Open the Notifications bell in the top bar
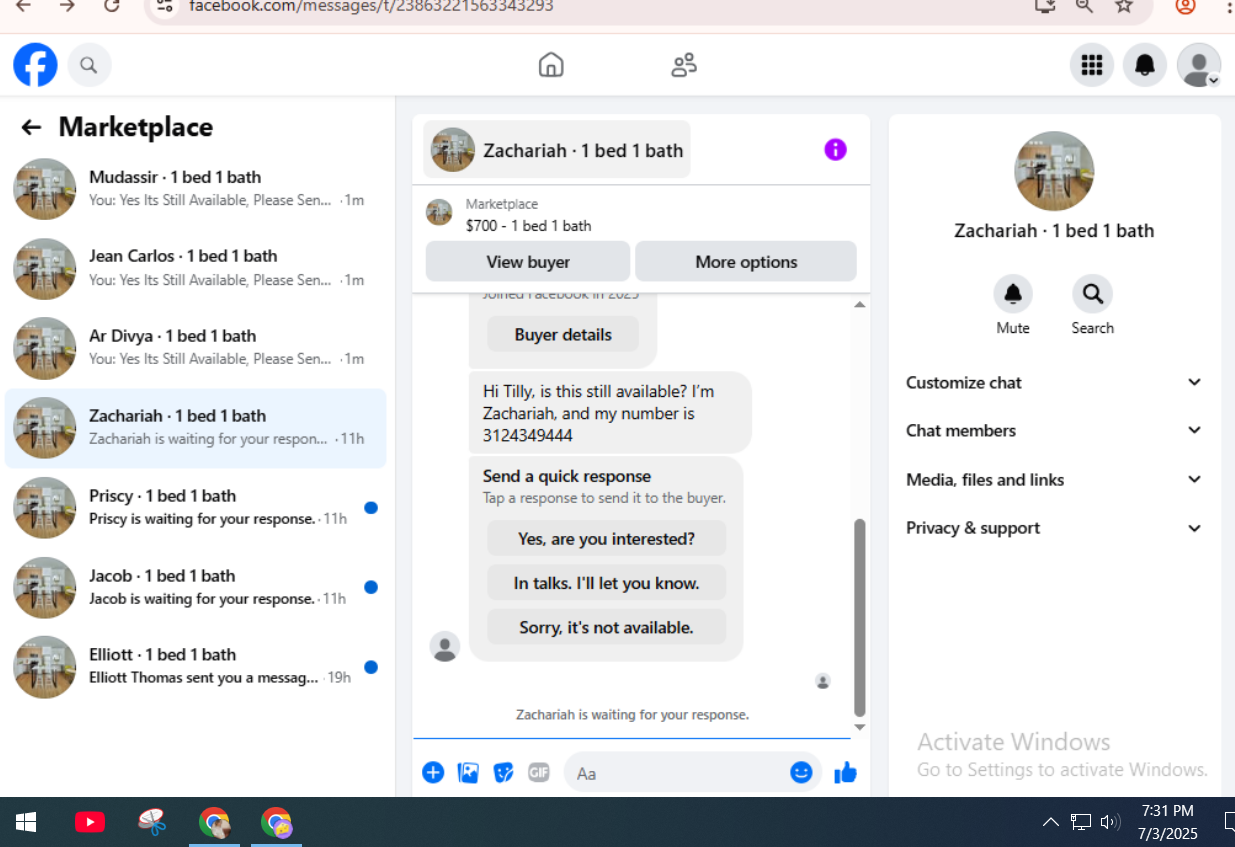The width and height of the screenshot is (1235, 847). point(1145,65)
